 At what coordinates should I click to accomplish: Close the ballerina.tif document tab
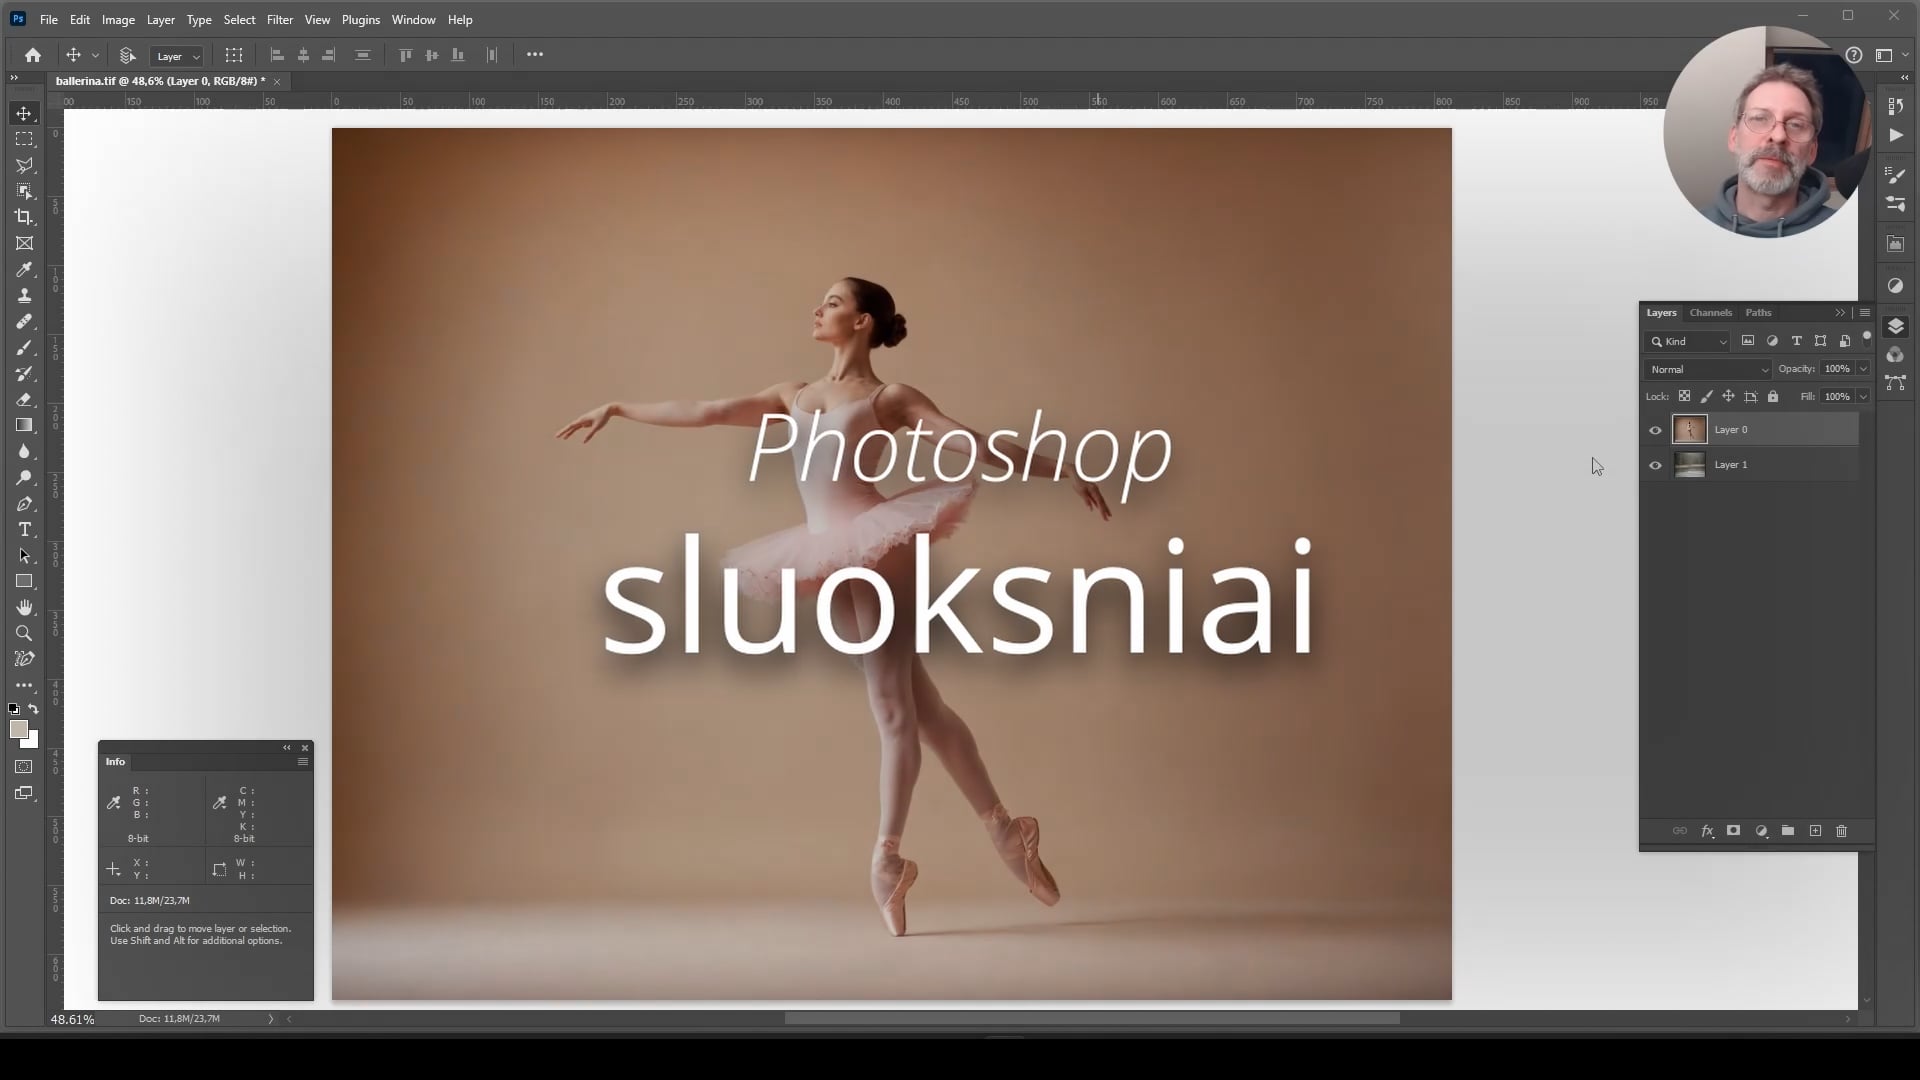pyautogui.click(x=277, y=81)
